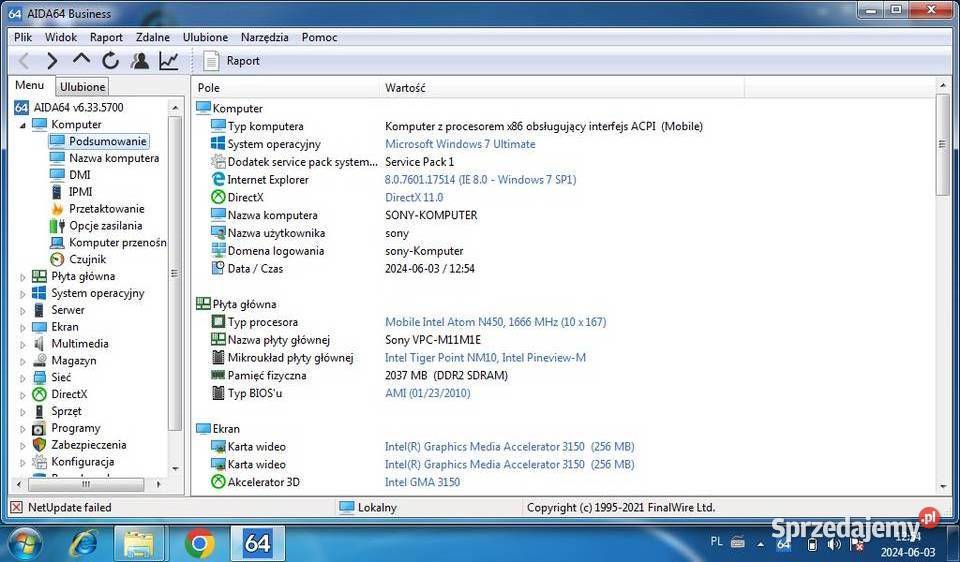Click the Raport toolbar button
Viewport: 960px width, 562px height.
tap(231, 61)
